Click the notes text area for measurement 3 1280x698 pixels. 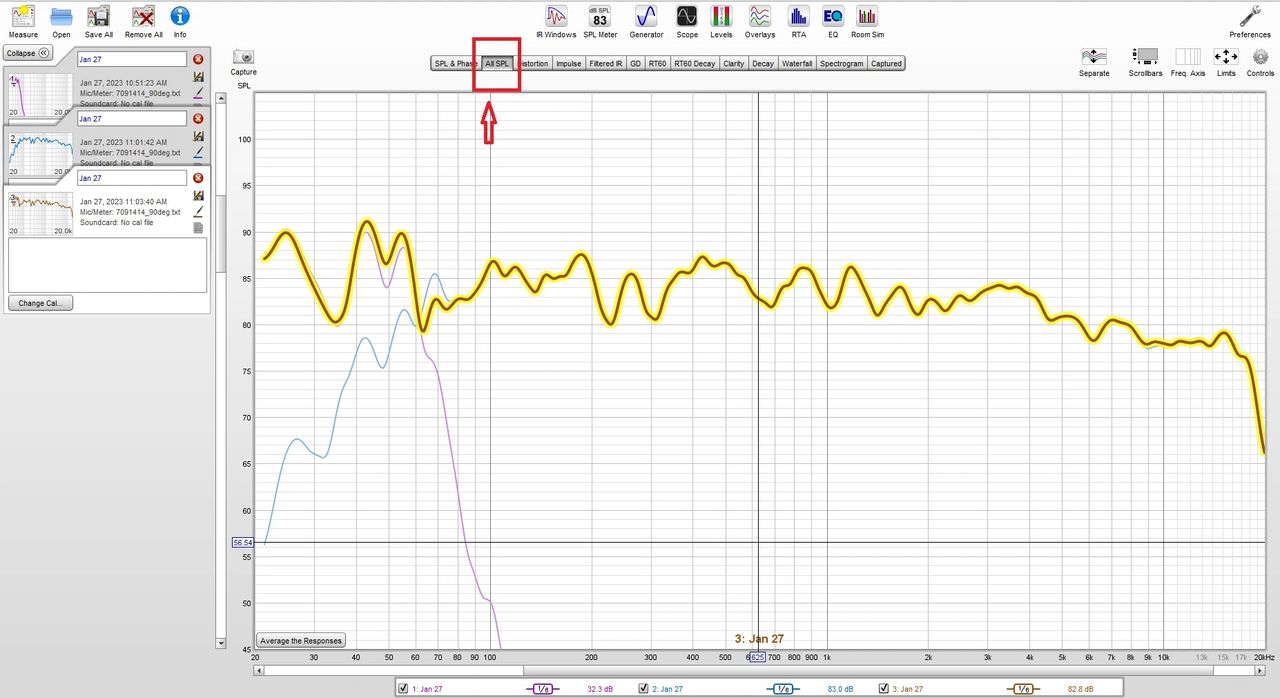[107, 265]
